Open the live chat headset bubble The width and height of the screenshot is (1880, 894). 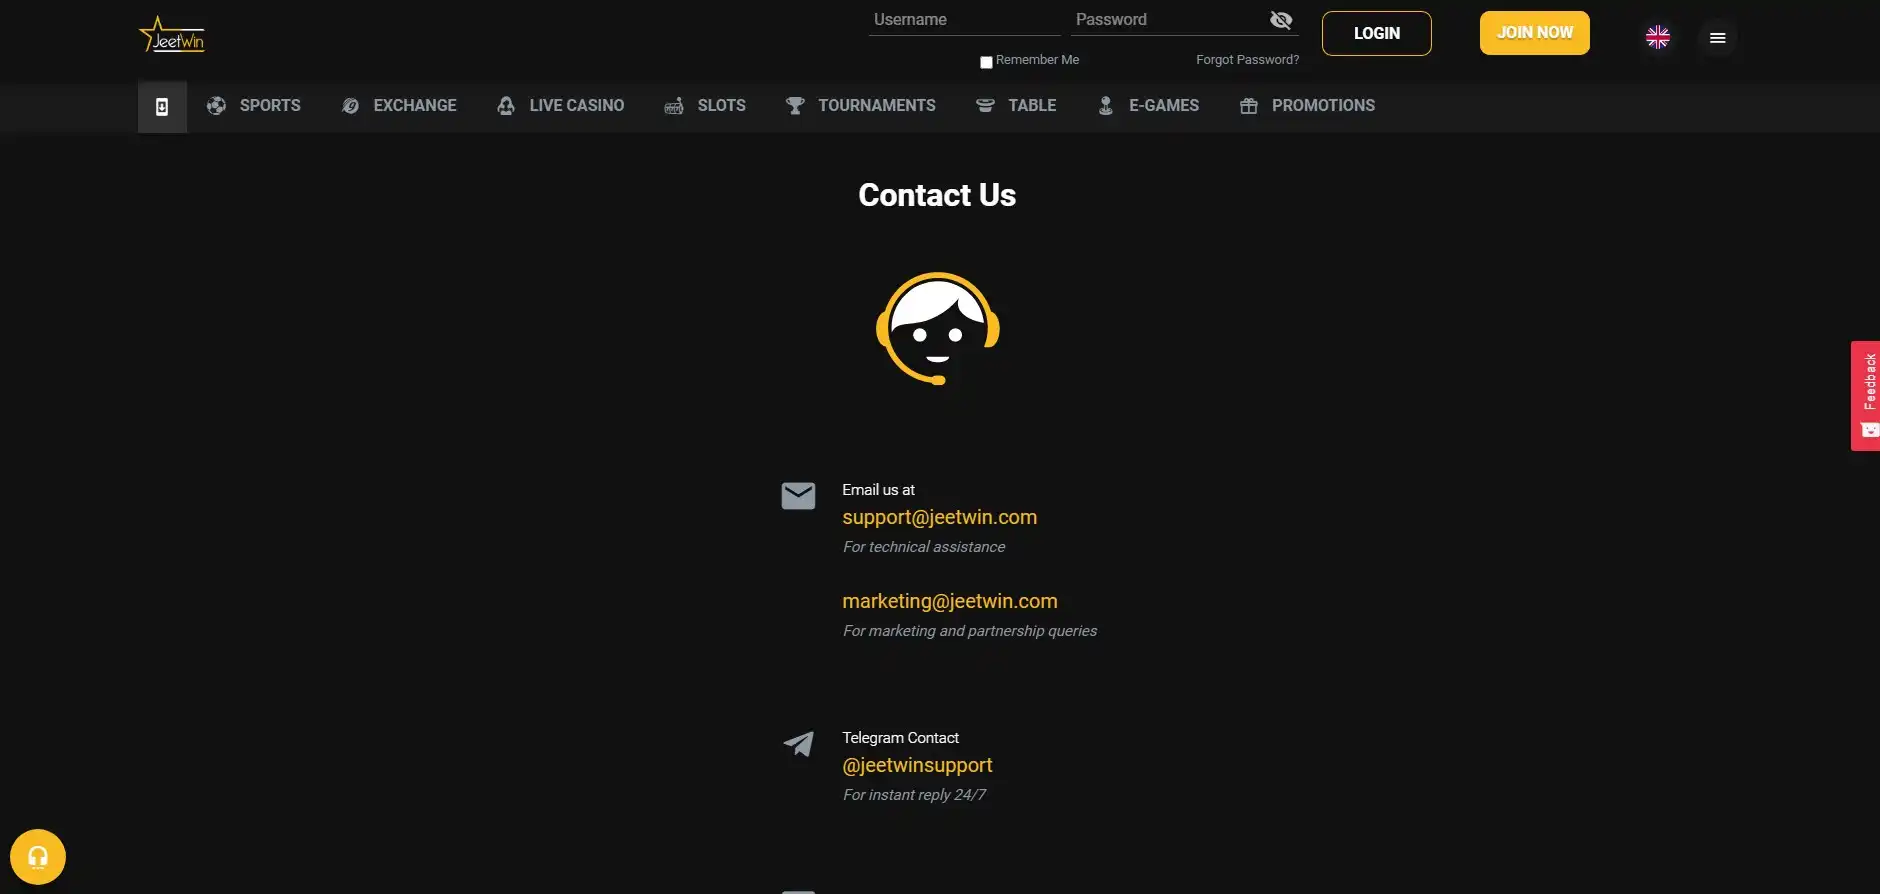click(x=38, y=857)
